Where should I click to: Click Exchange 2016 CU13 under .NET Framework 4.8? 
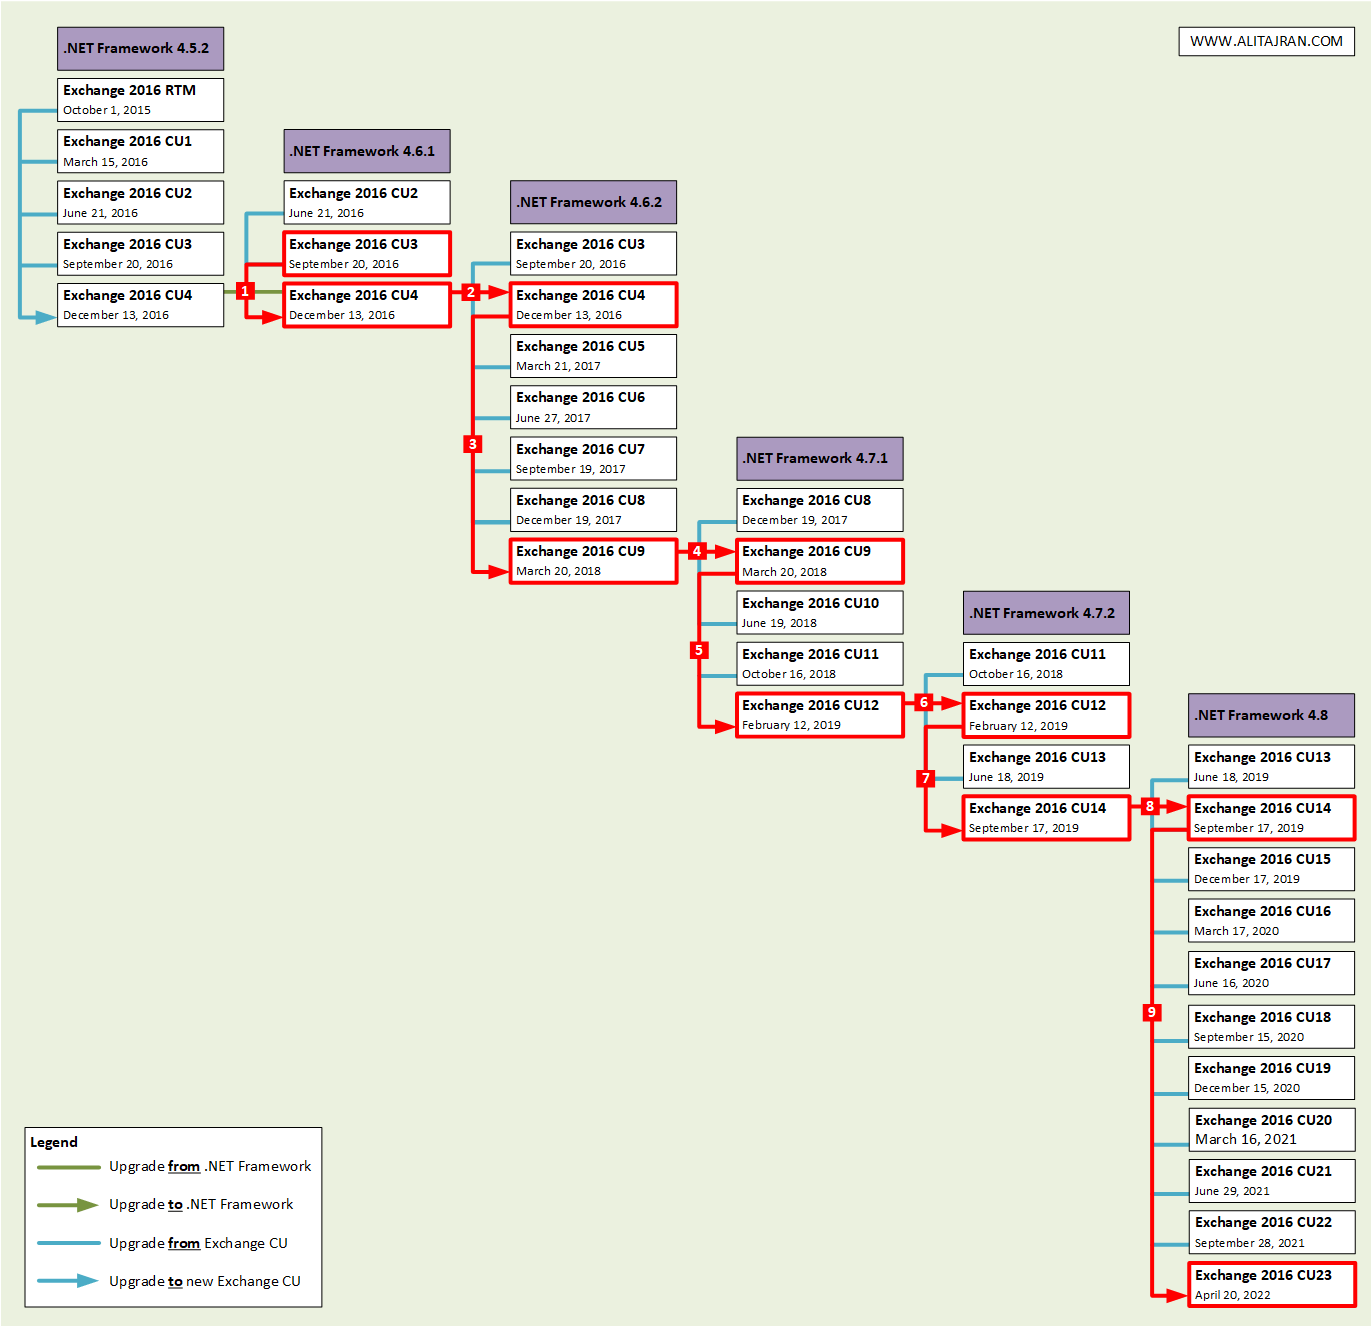click(1271, 766)
